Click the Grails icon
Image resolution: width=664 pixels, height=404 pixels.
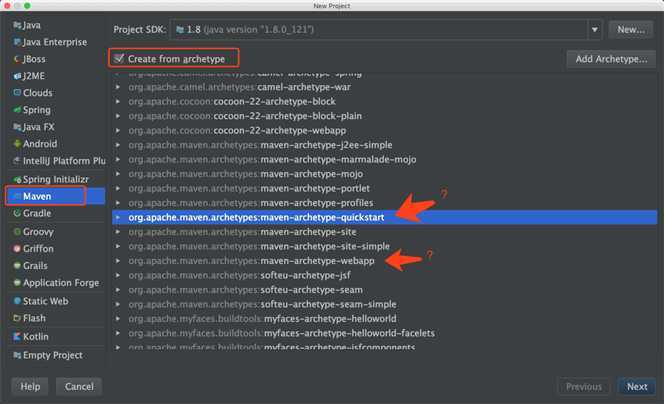(17, 266)
